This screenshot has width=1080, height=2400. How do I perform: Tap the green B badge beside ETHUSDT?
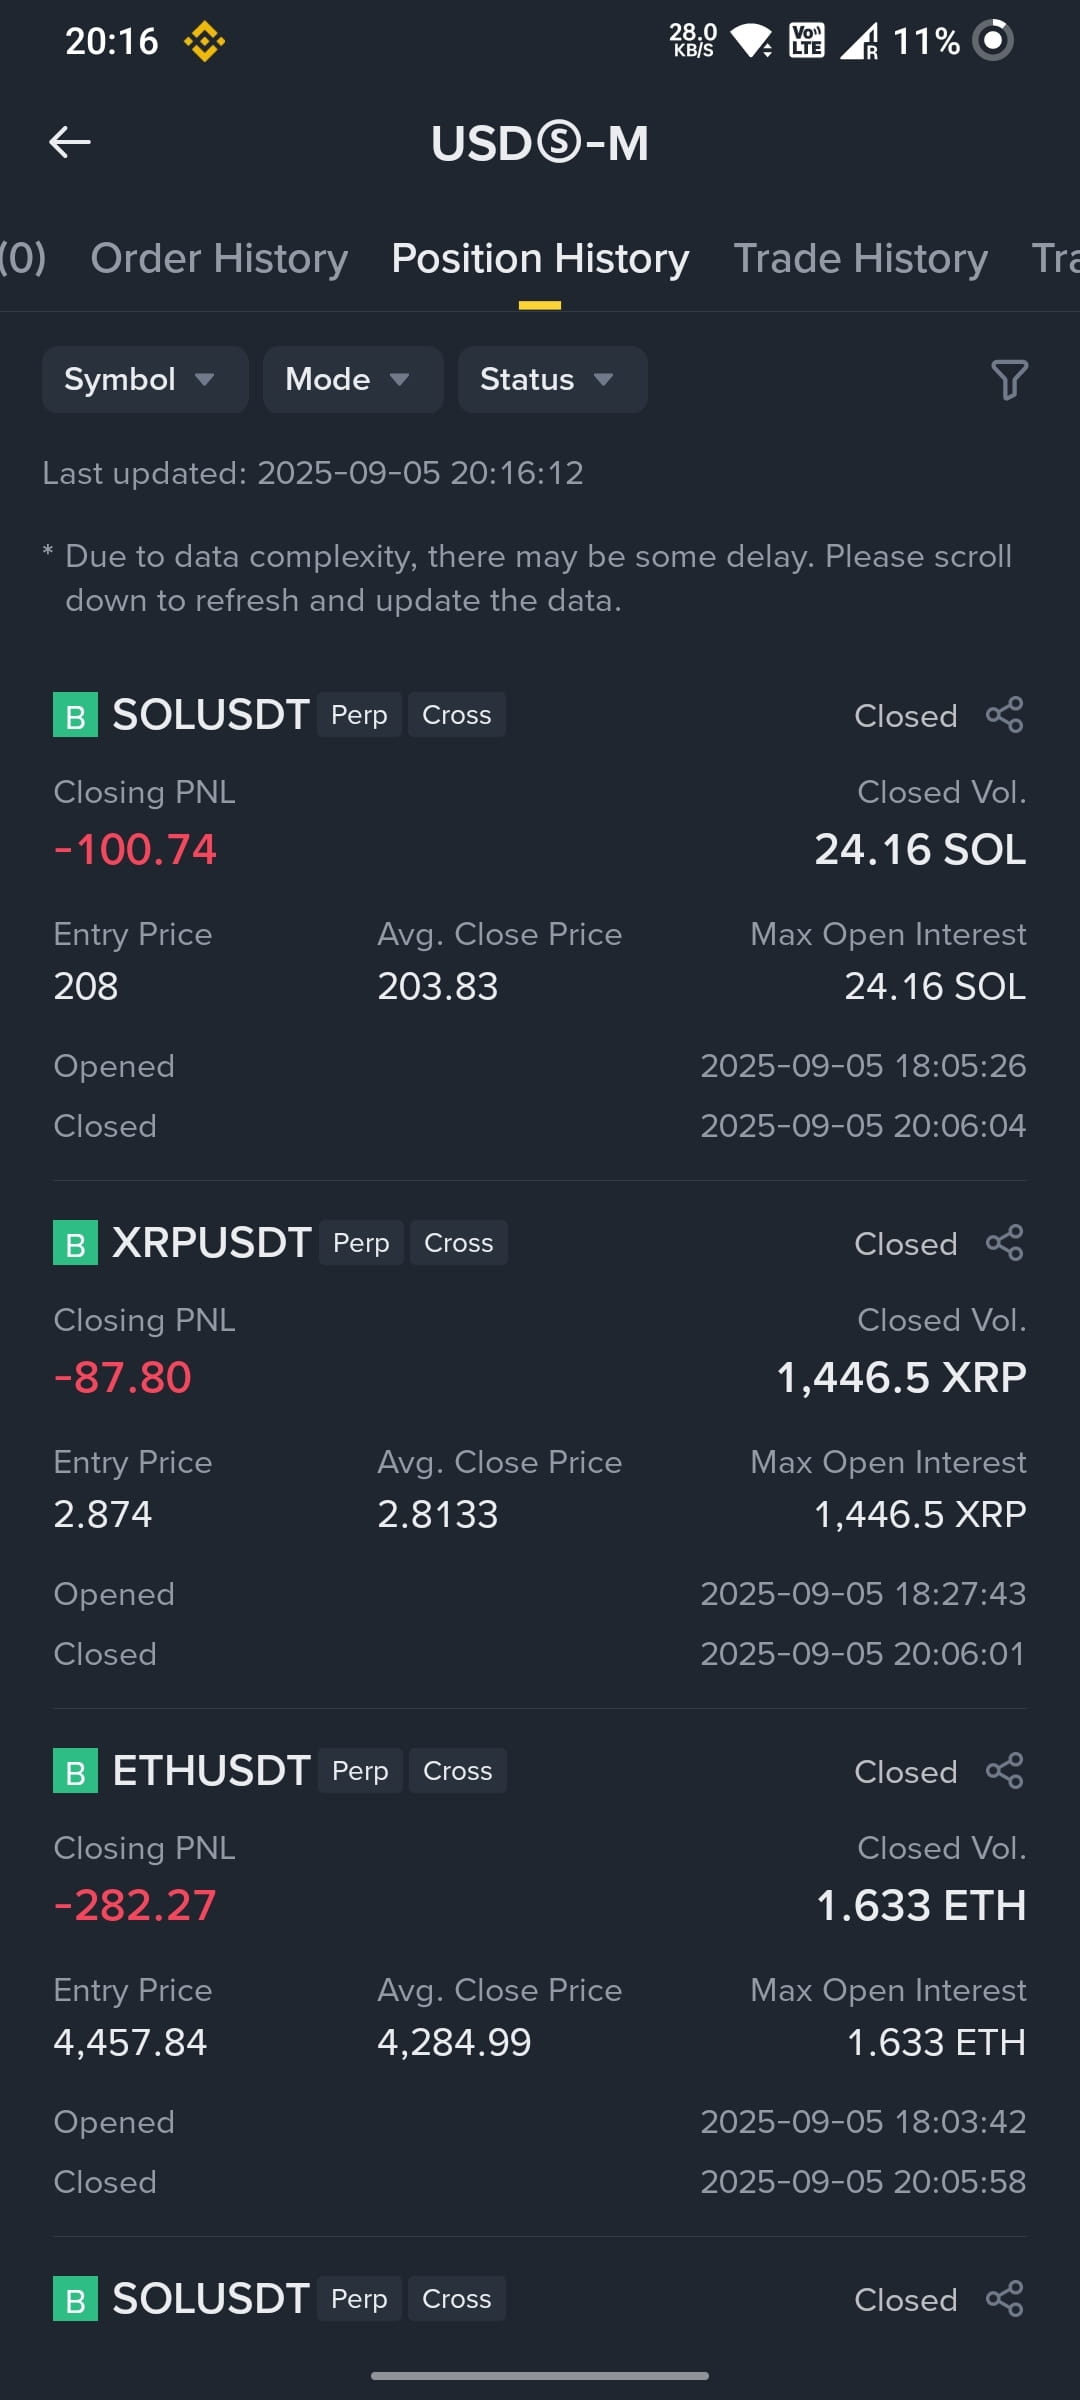(x=75, y=1771)
